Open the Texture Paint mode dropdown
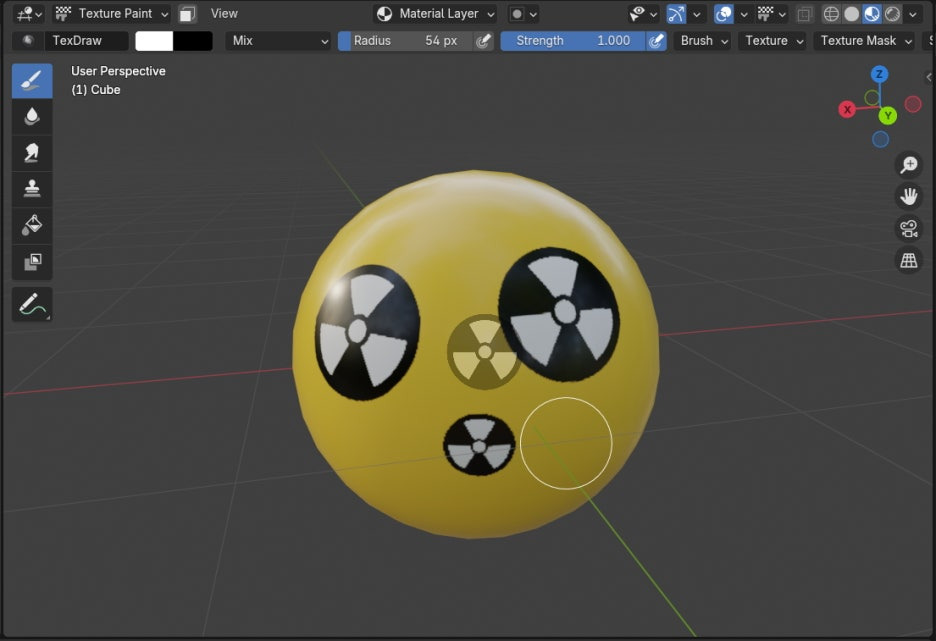Image resolution: width=936 pixels, height=641 pixels. pos(112,14)
